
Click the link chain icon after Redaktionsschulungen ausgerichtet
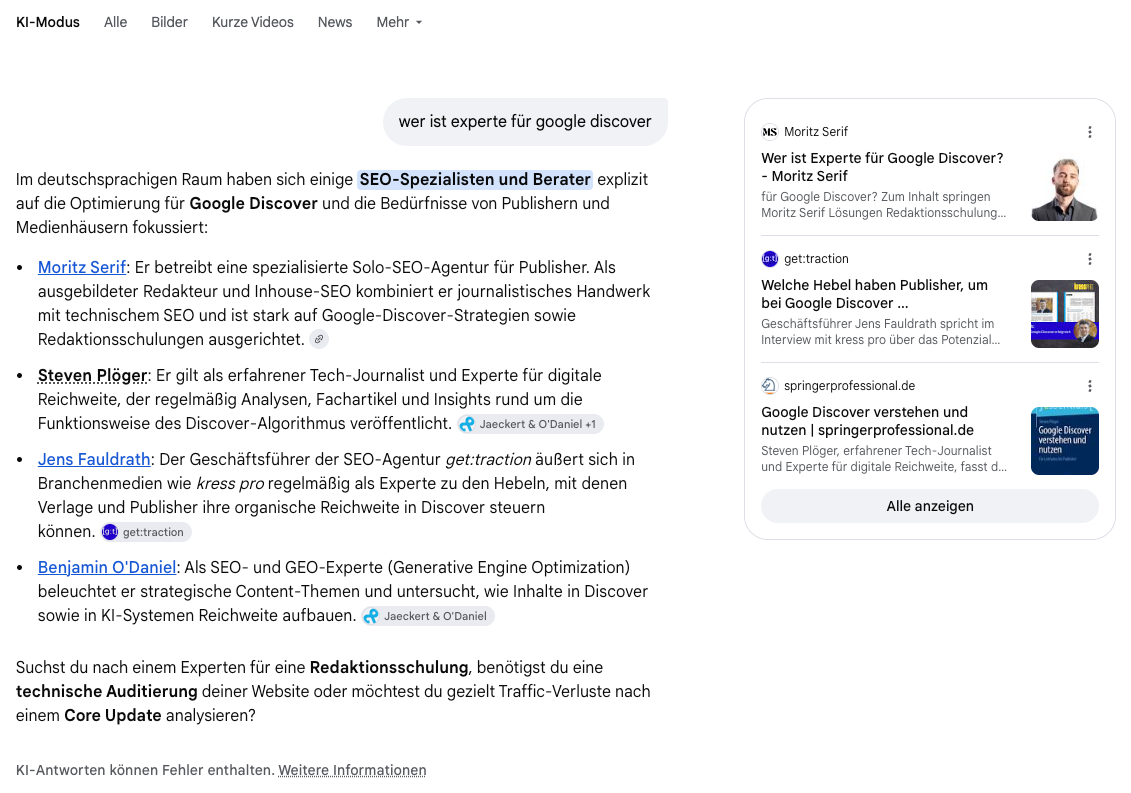pos(319,339)
